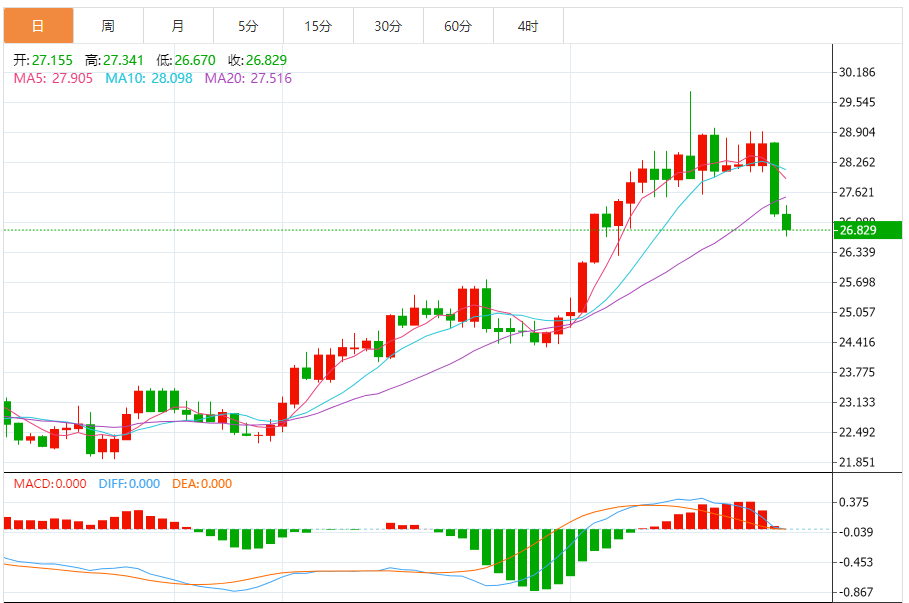Open the 5分 timeframe tab
This screenshot has height=603, width=909.
(x=248, y=26)
